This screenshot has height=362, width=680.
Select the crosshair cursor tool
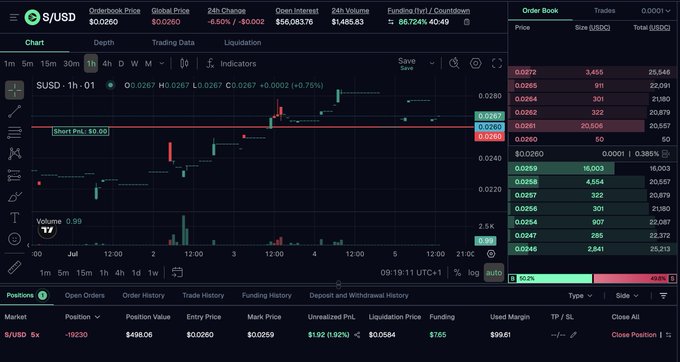(14, 90)
